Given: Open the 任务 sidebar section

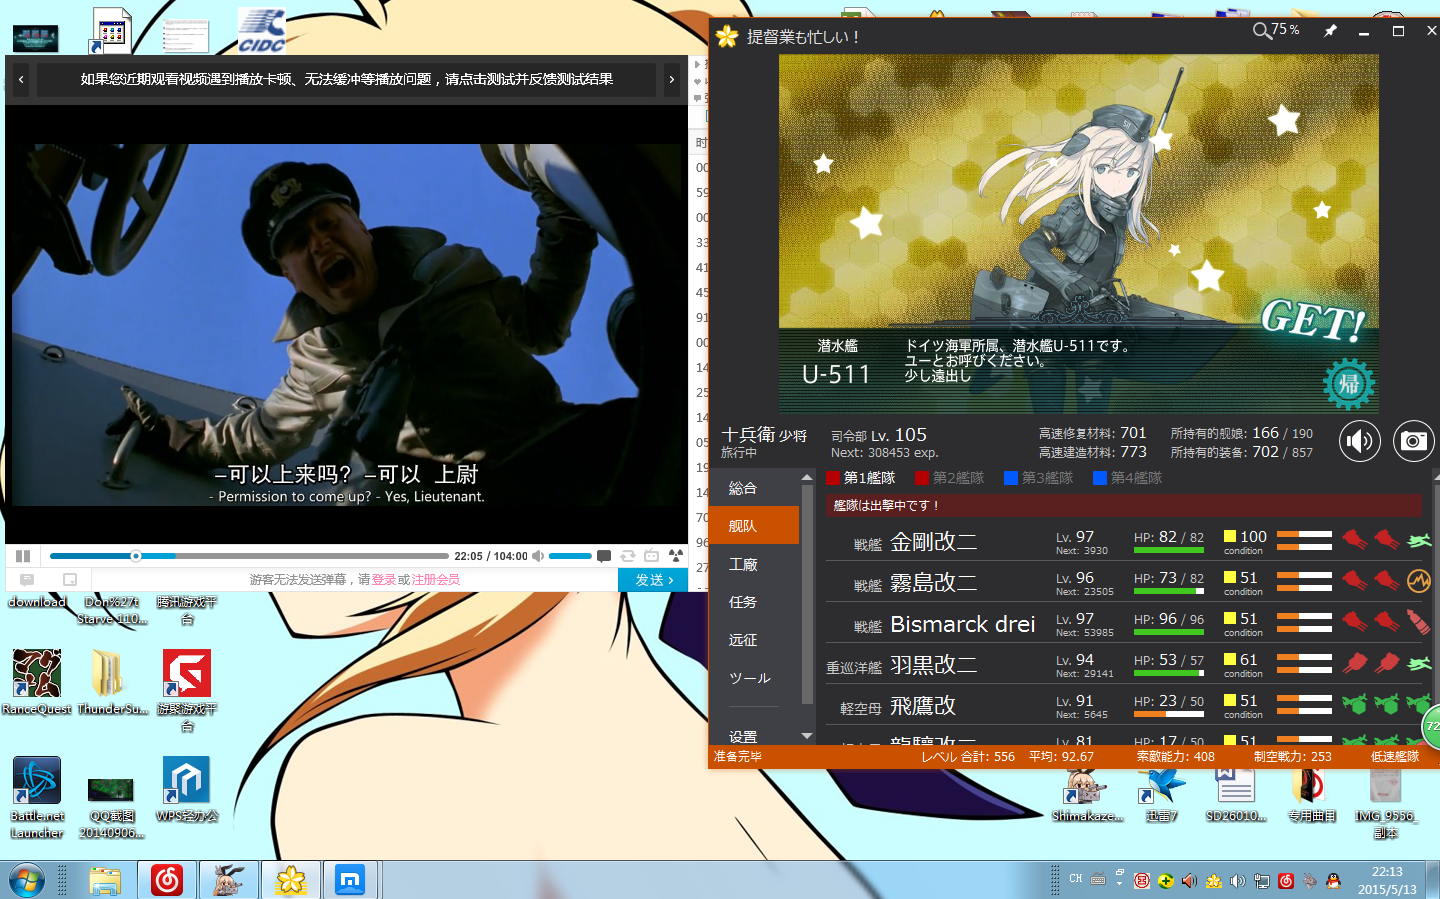Looking at the screenshot, I should click(x=755, y=602).
